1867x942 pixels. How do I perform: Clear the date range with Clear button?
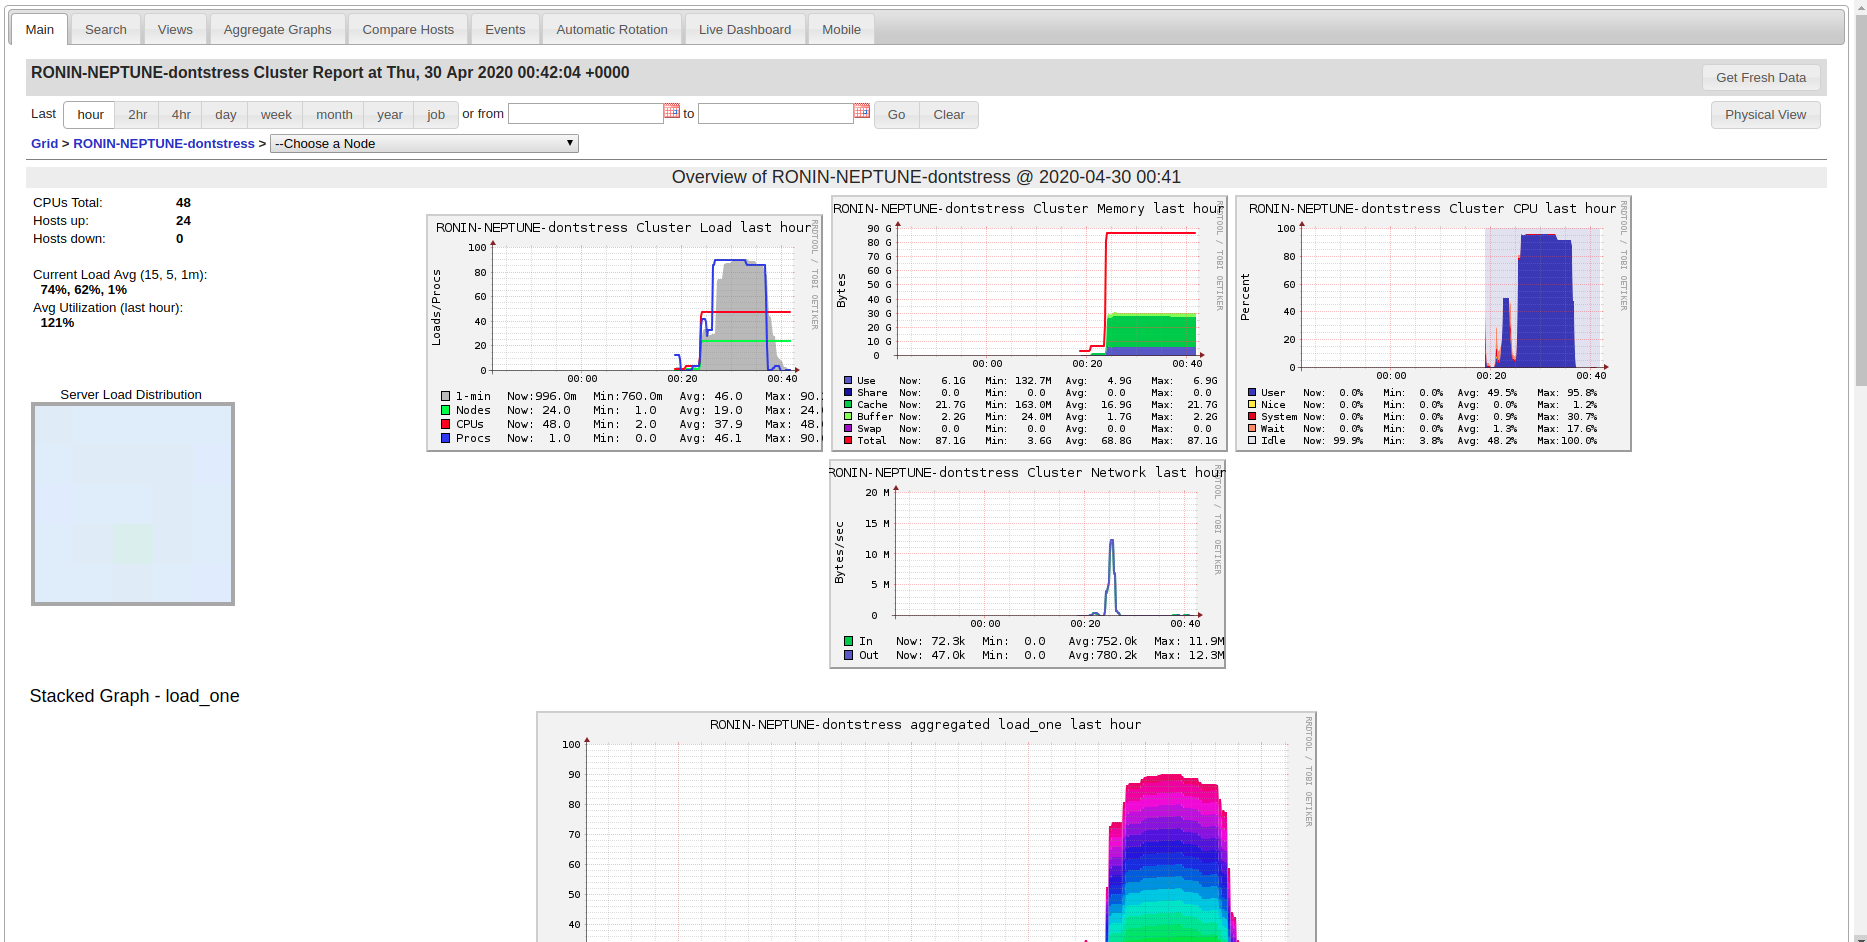[x=948, y=115]
